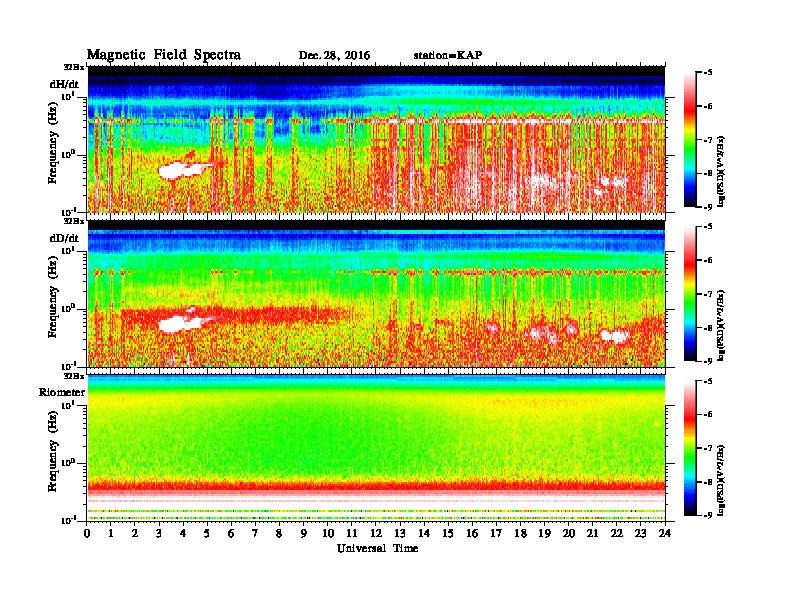Screen dimensions: 792x612
Task: Click hour "9" on the time axis
Action: pyautogui.click(x=304, y=534)
